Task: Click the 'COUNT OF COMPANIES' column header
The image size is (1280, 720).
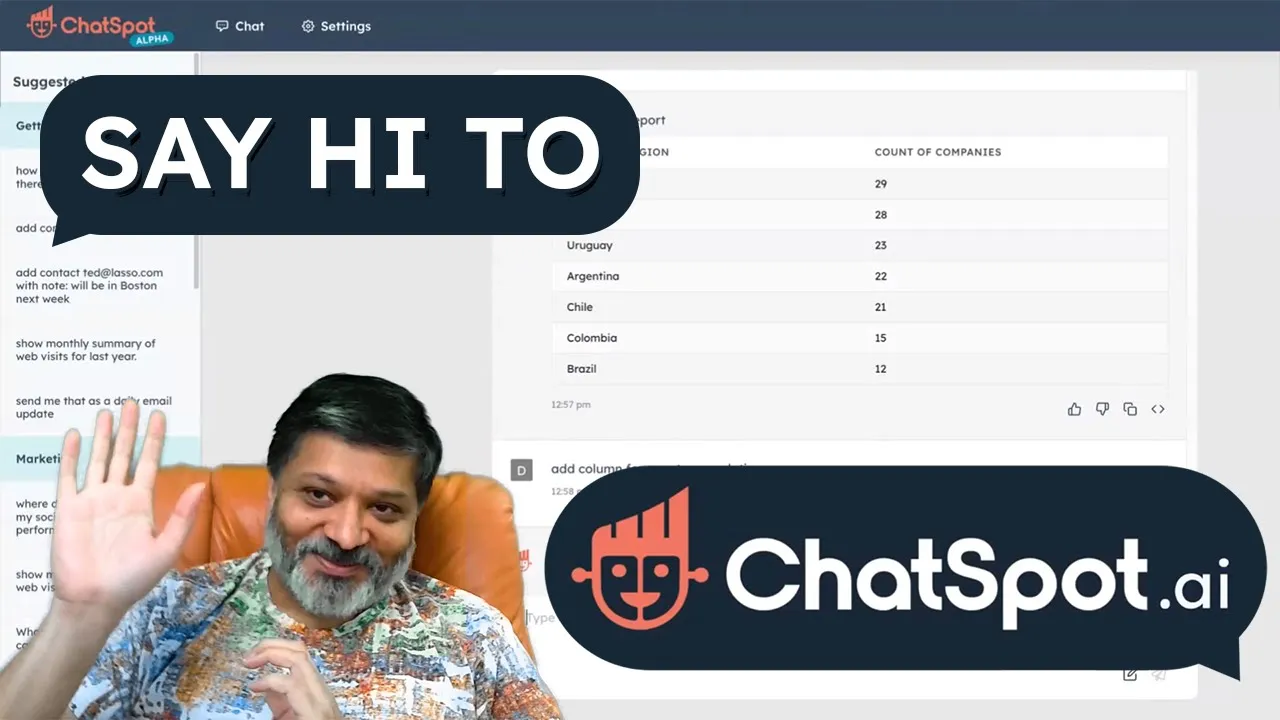Action: (x=938, y=152)
